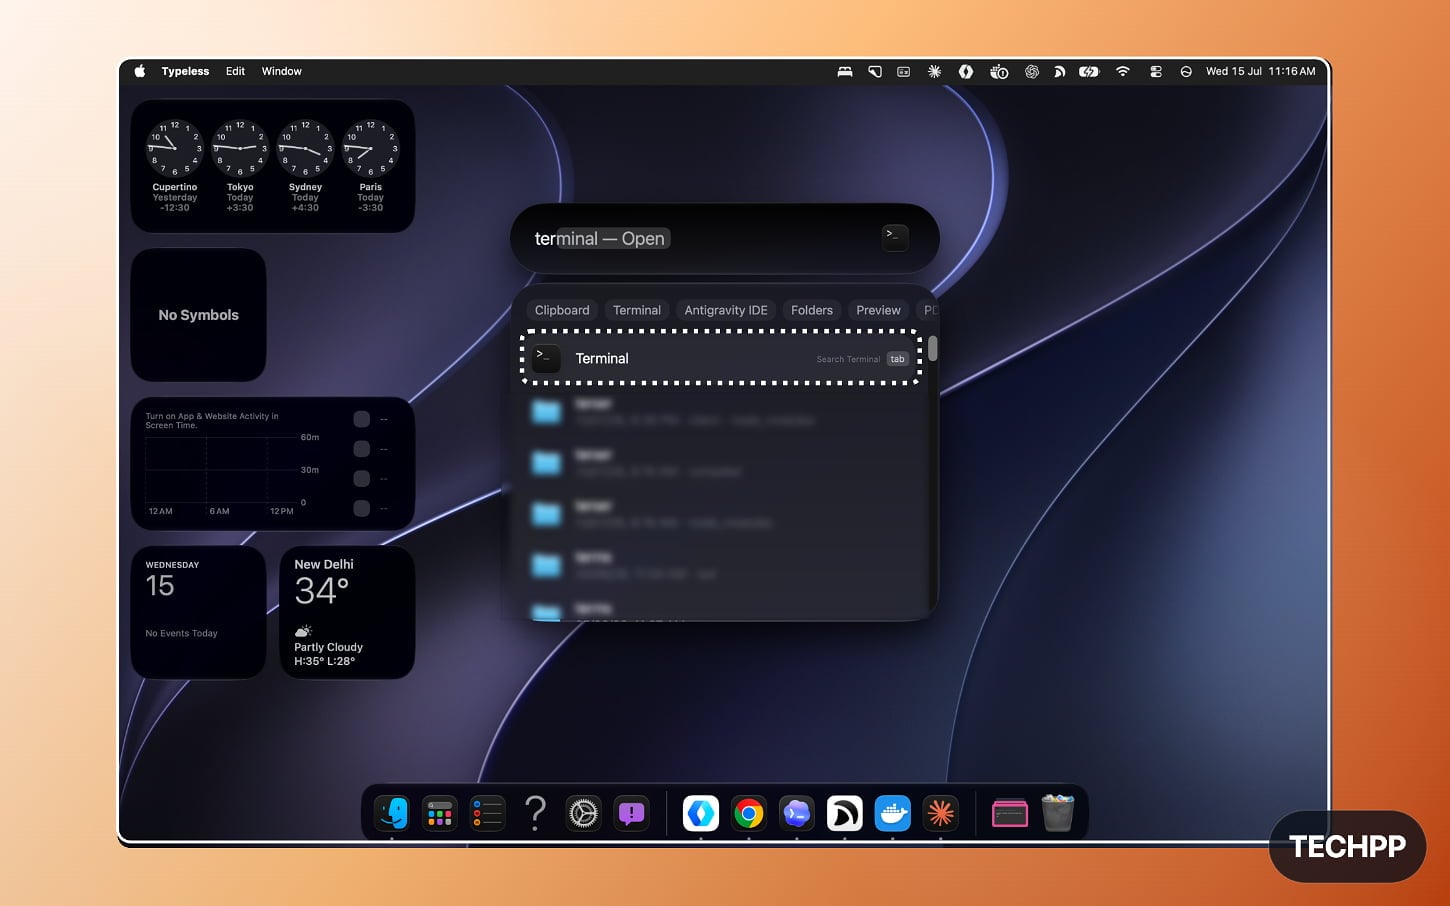
Task: Open Reminders from the Dock
Action: [x=487, y=813]
